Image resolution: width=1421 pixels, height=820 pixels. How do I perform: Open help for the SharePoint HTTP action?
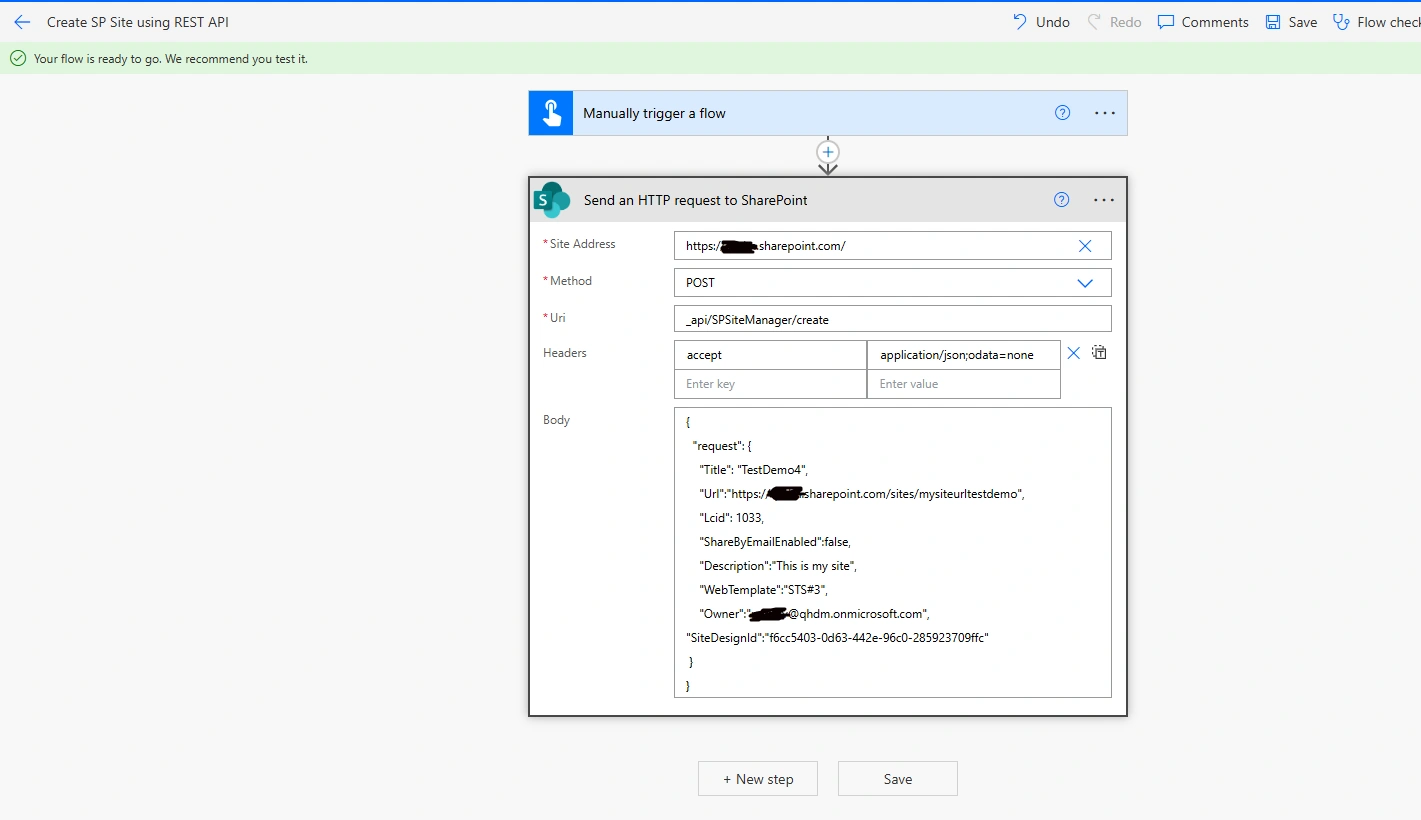click(x=1062, y=200)
